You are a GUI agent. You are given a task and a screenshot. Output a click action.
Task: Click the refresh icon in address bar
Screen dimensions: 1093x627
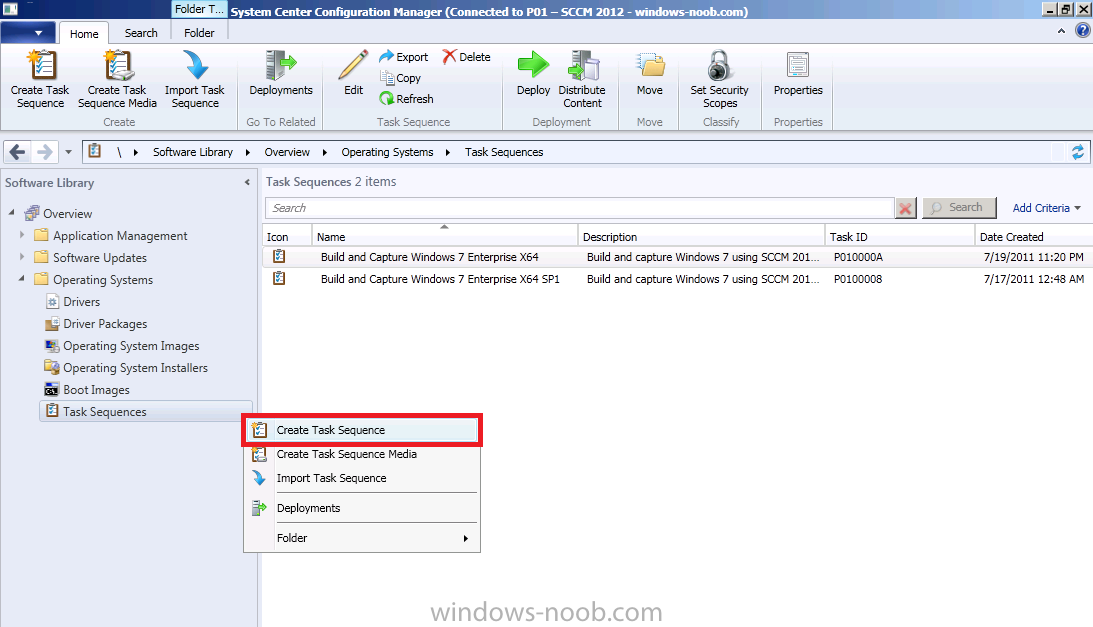(x=1078, y=152)
